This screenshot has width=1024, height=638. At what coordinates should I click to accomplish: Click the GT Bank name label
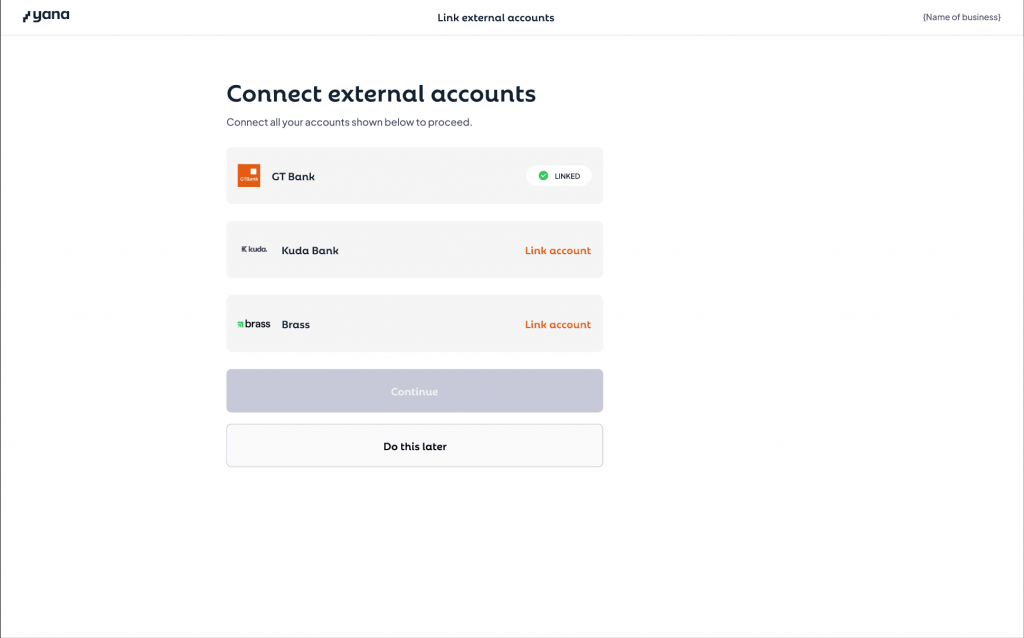click(293, 176)
